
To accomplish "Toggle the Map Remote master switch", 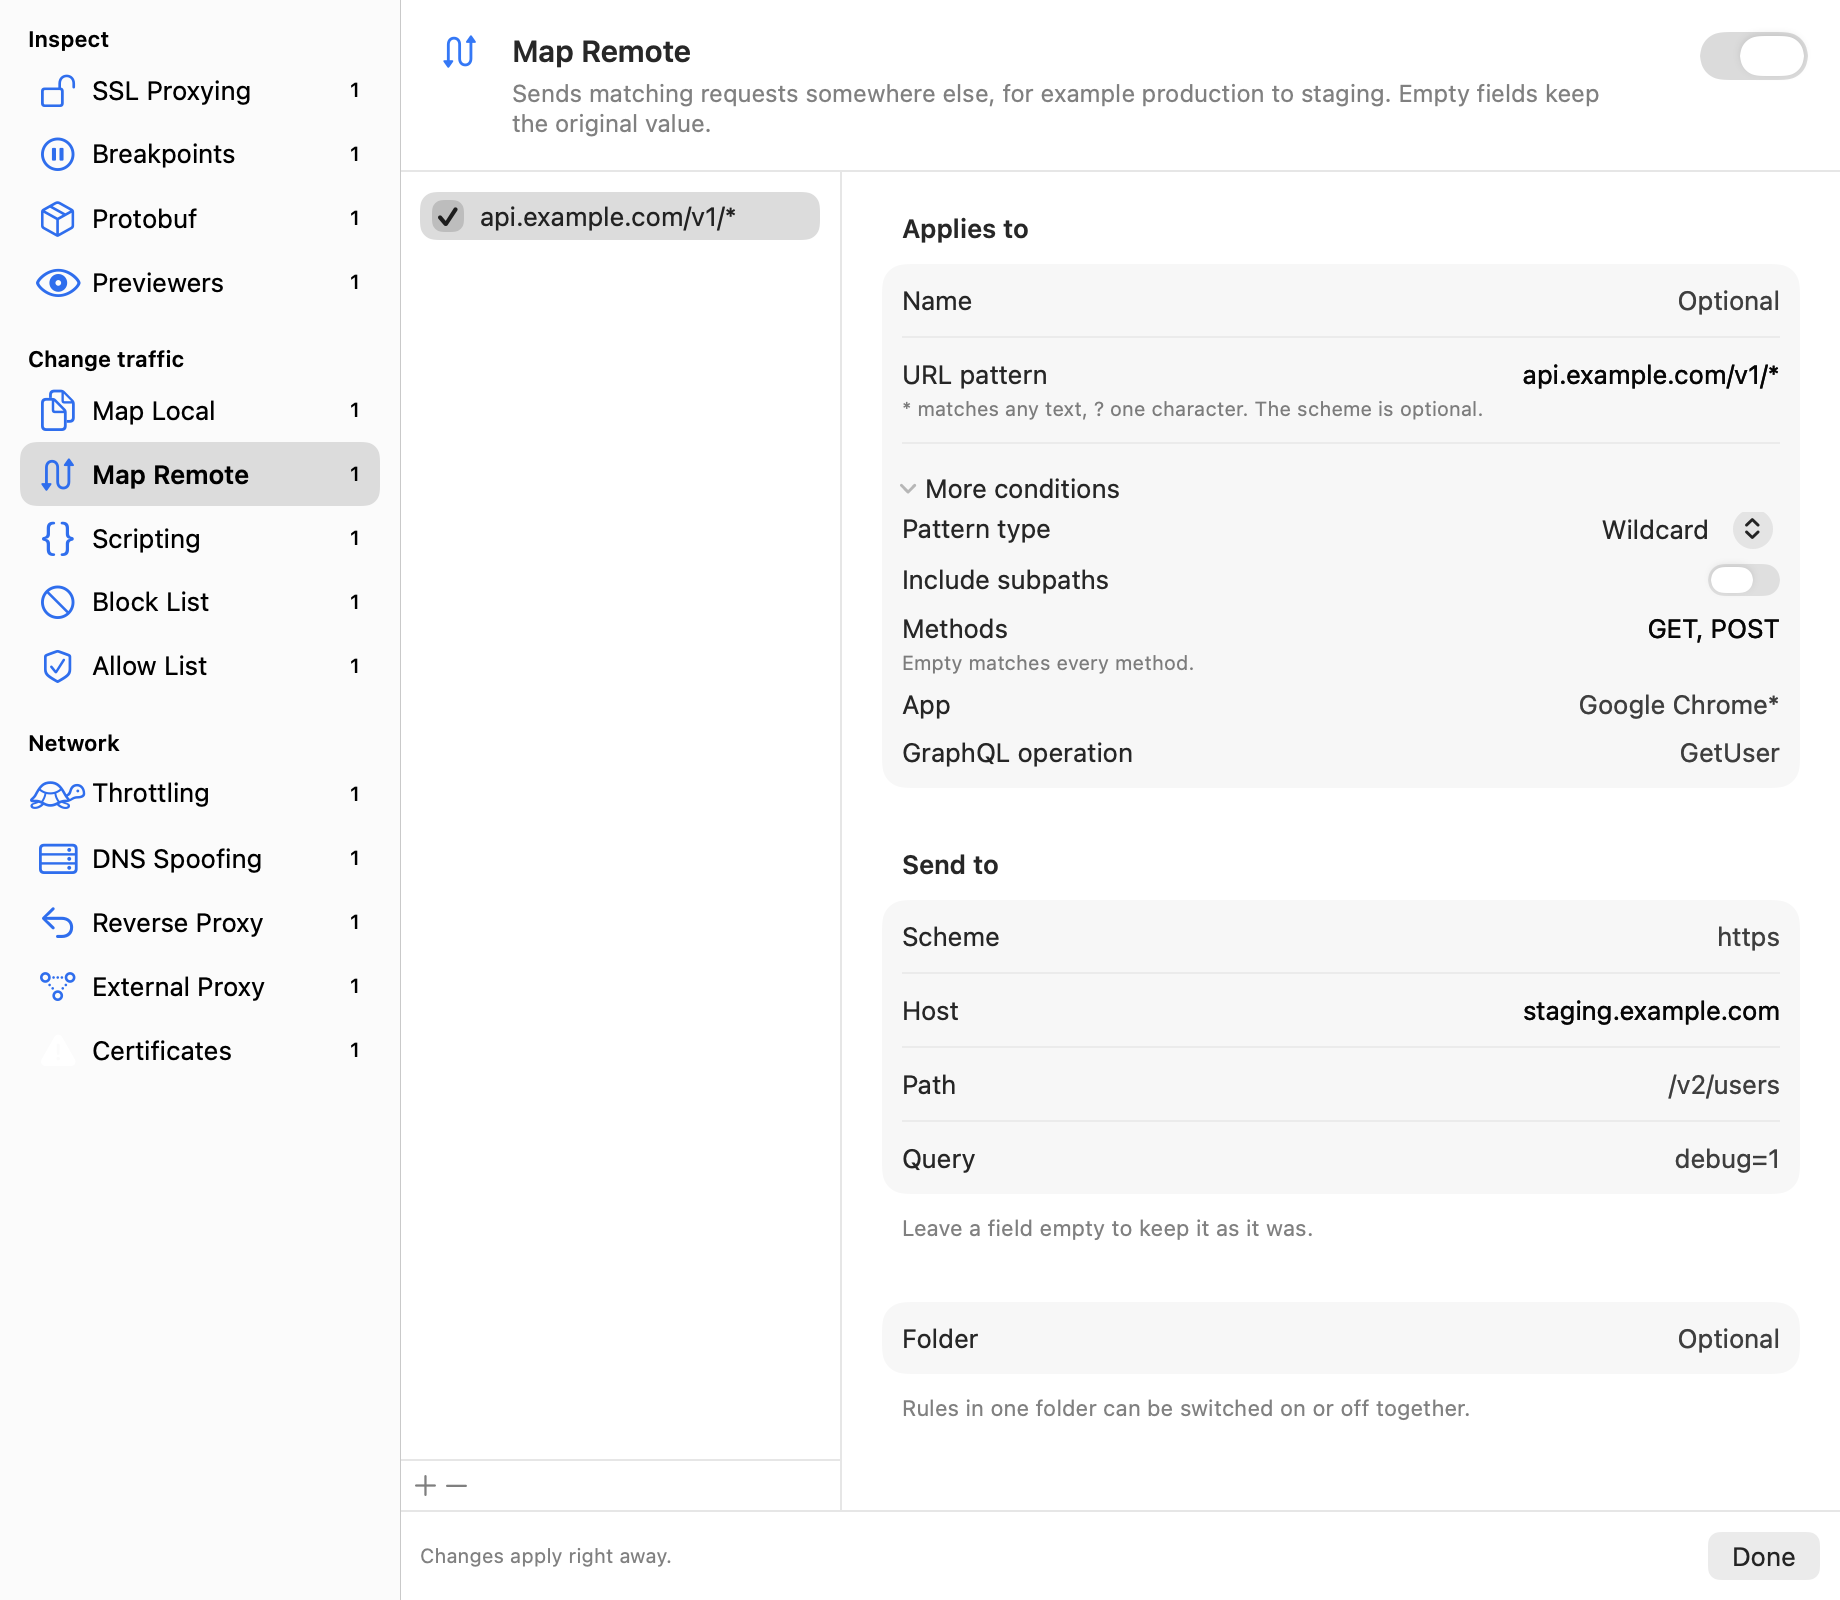I will [x=1753, y=56].
